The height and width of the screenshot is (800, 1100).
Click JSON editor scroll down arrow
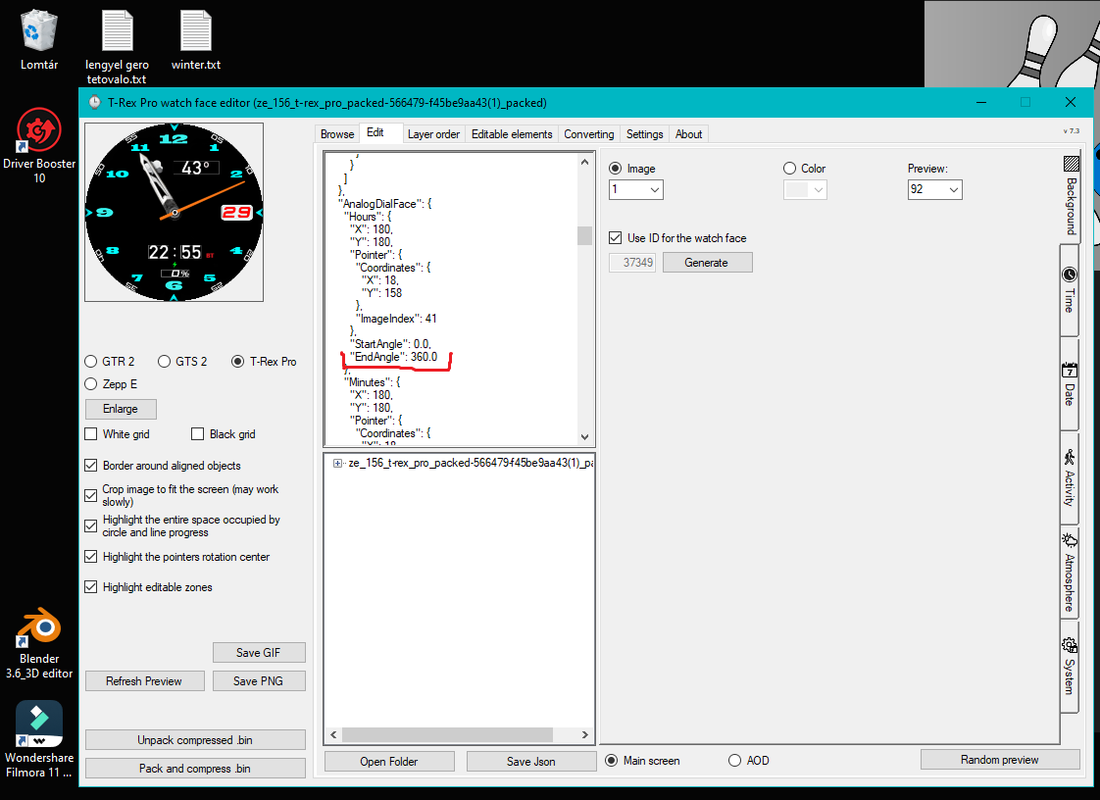(584, 436)
